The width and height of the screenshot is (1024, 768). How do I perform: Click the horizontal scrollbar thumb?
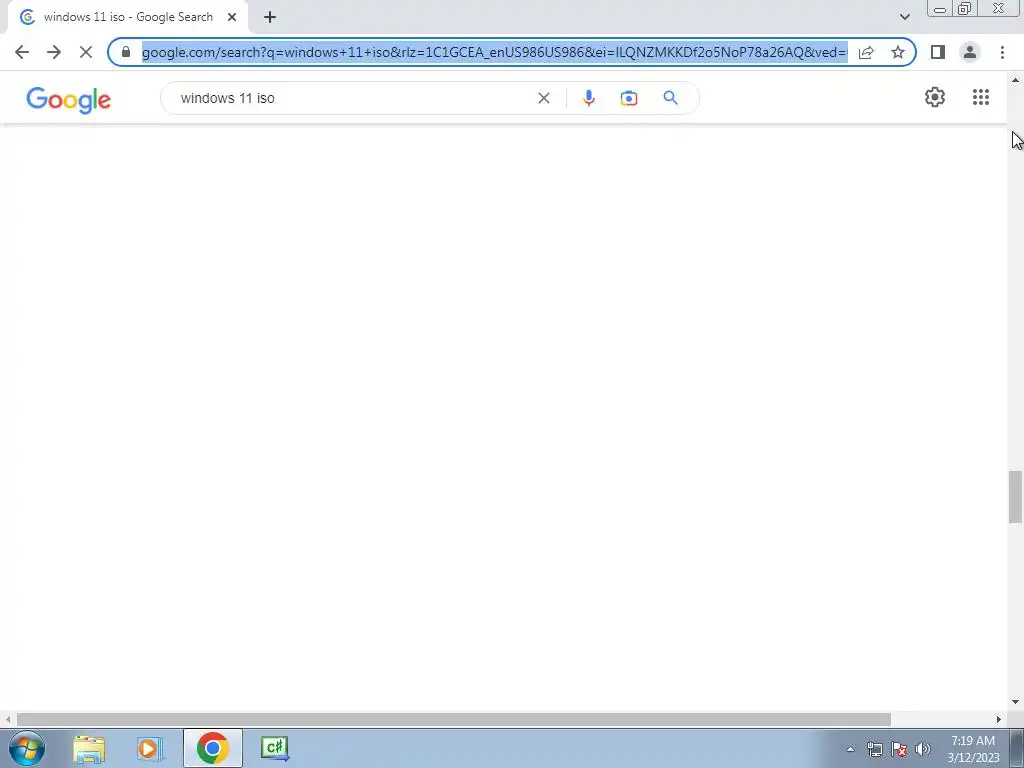click(454, 719)
